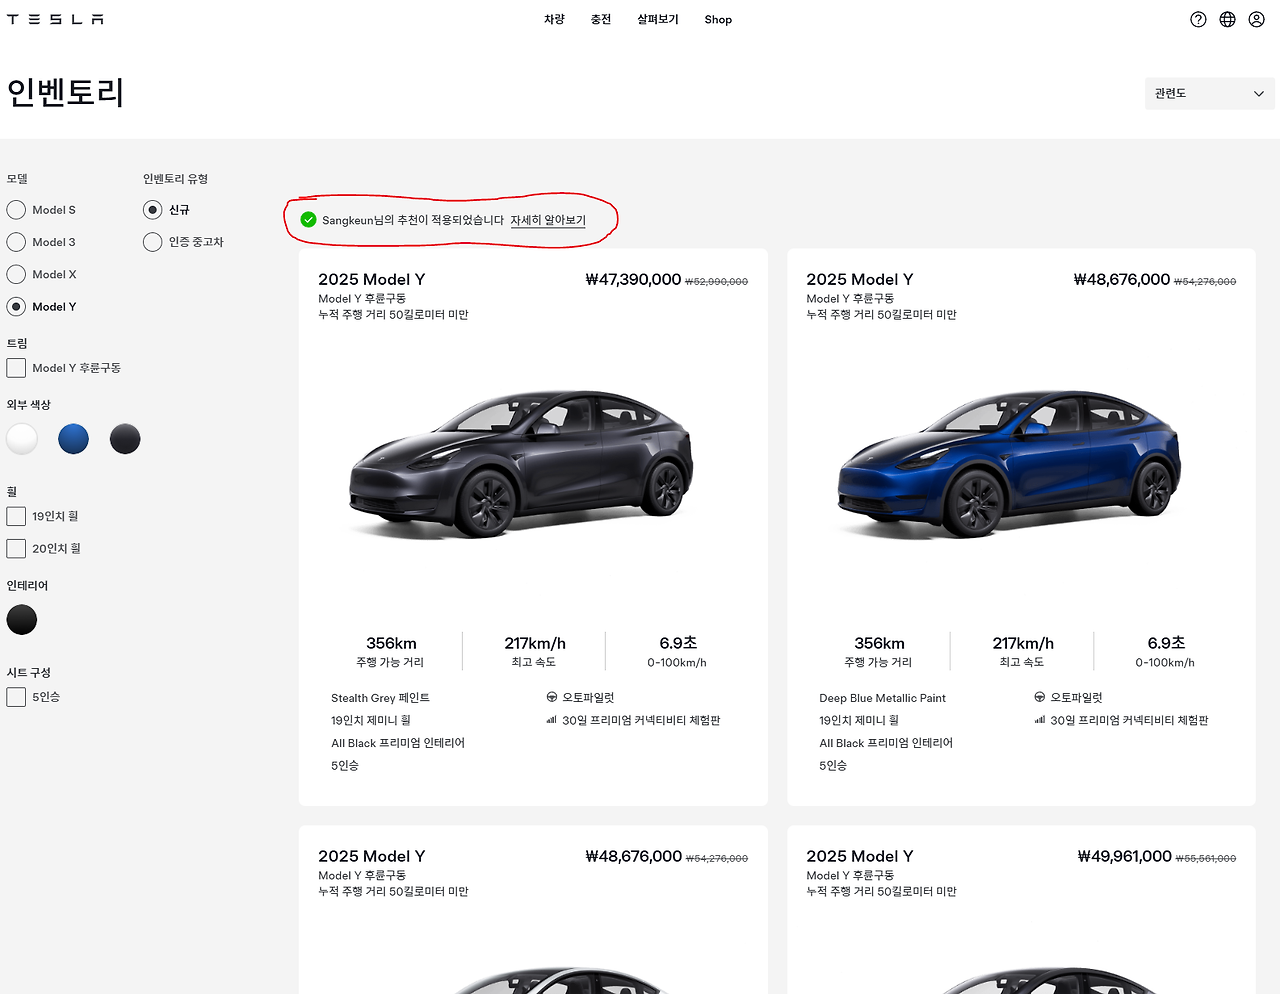Check the Model Y 후륜구동 trim box
The height and width of the screenshot is (994, 1280).
click(16, 368)
